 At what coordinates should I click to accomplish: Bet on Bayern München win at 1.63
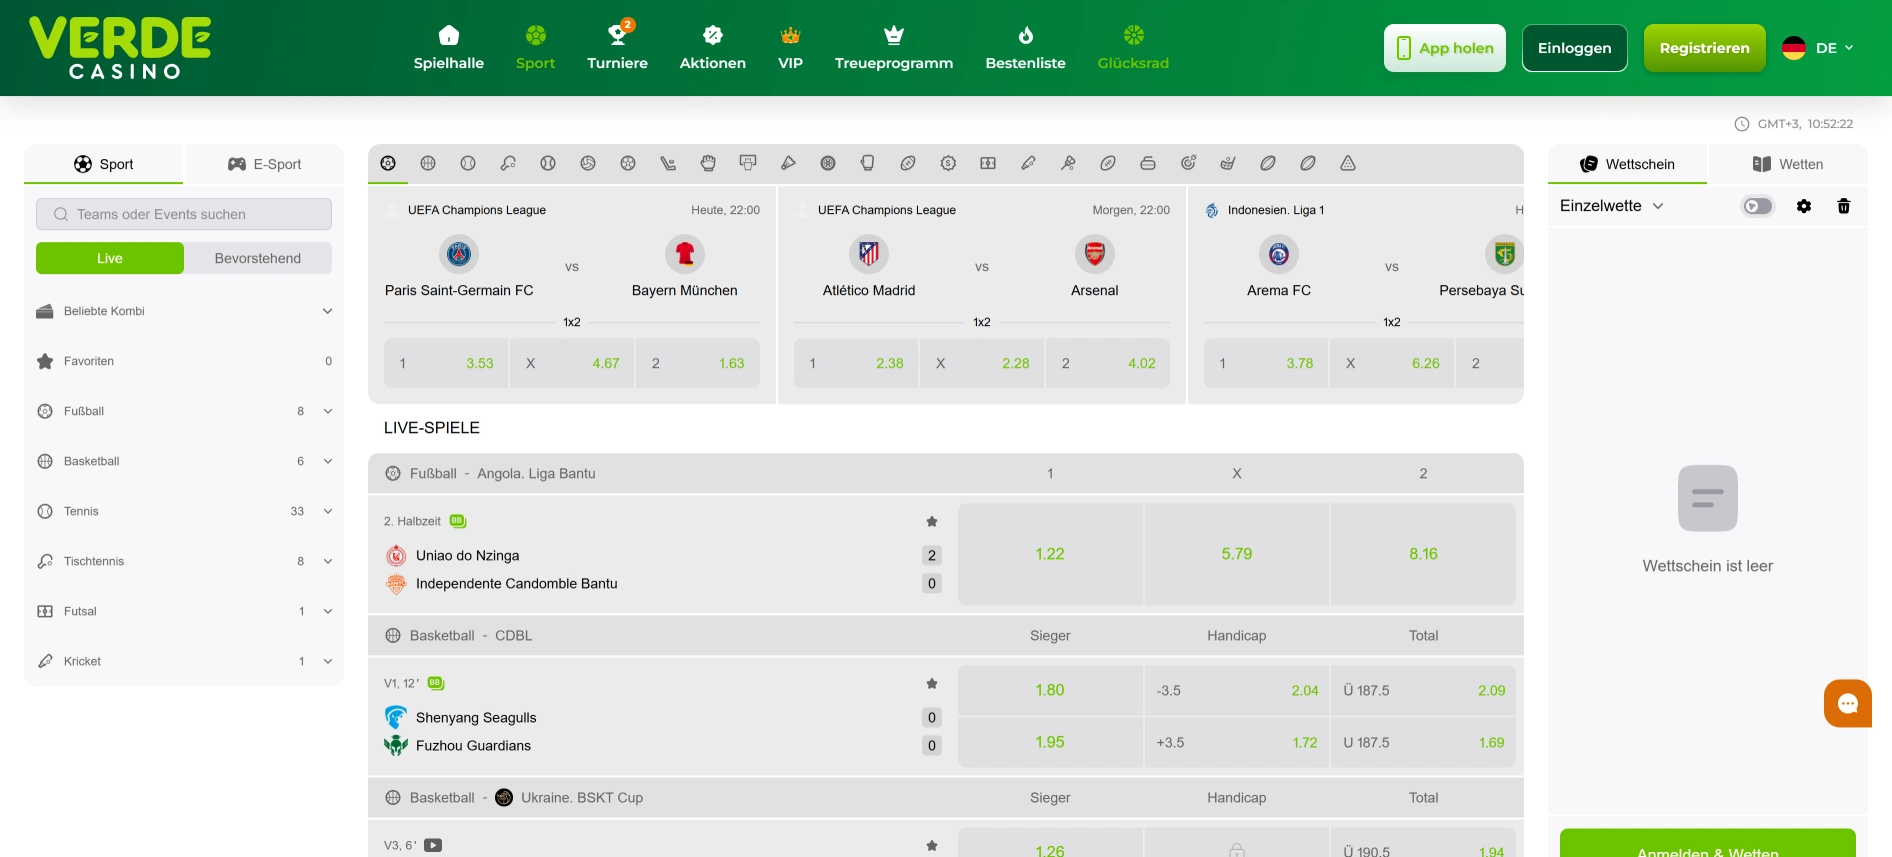click(x=698, y=363)
